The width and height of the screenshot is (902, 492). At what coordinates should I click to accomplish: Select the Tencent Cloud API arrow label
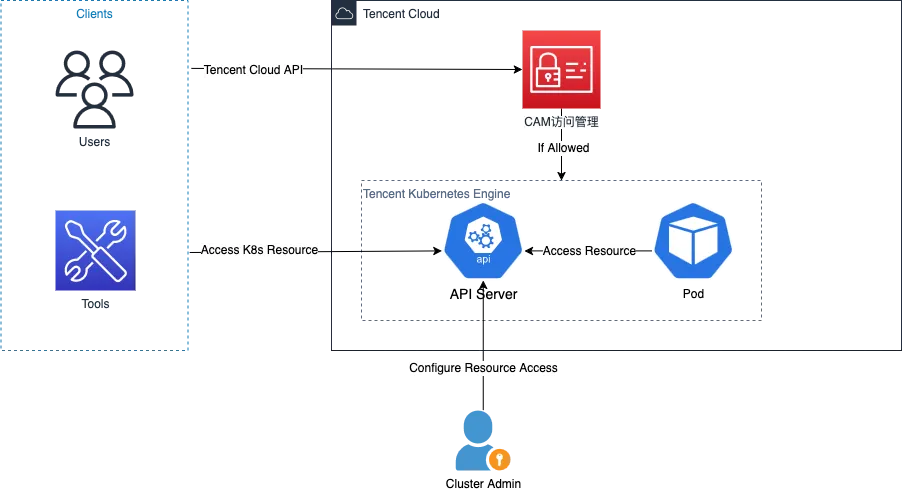253,70
